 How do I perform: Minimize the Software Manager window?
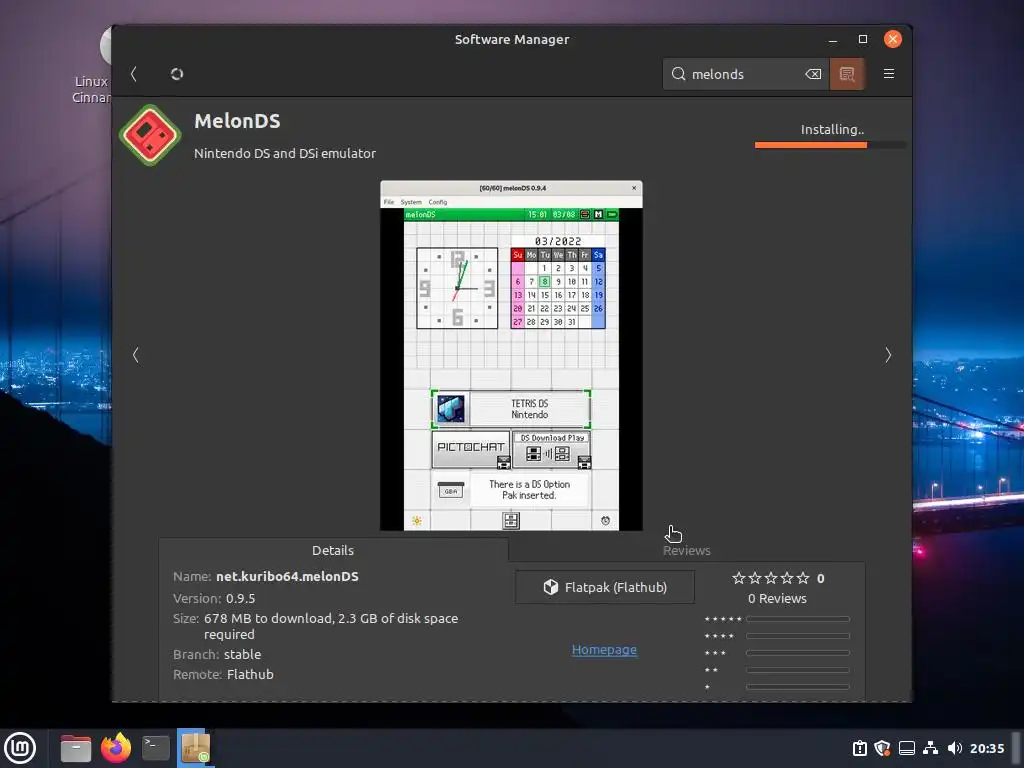pyautogui.click(x=833, y=39)
